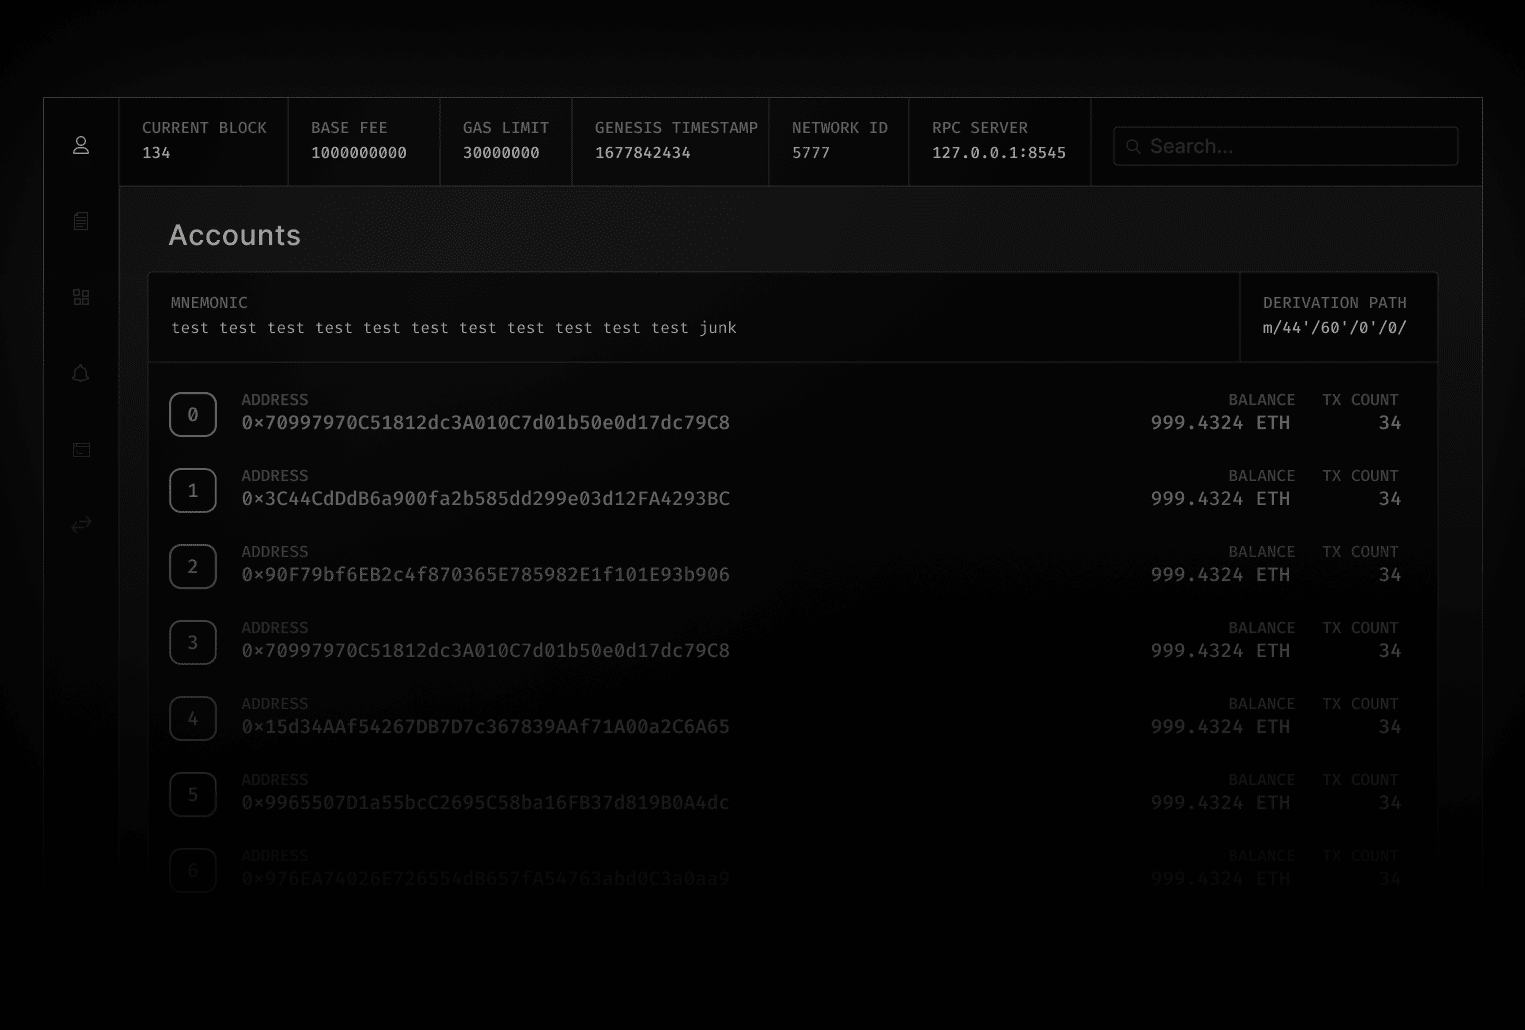
Task: Open the blocks grid icon in sidebar
Action: pos(81,297)
